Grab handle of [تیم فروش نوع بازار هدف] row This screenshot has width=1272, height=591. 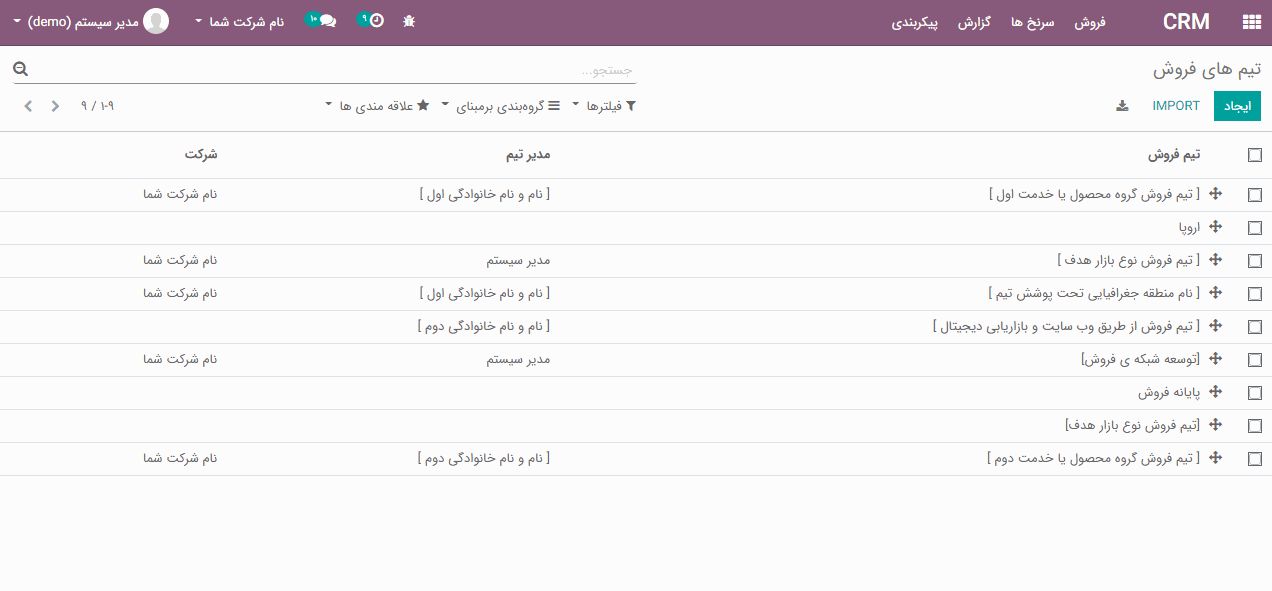pyautogui.click(x=1216, y=425)
